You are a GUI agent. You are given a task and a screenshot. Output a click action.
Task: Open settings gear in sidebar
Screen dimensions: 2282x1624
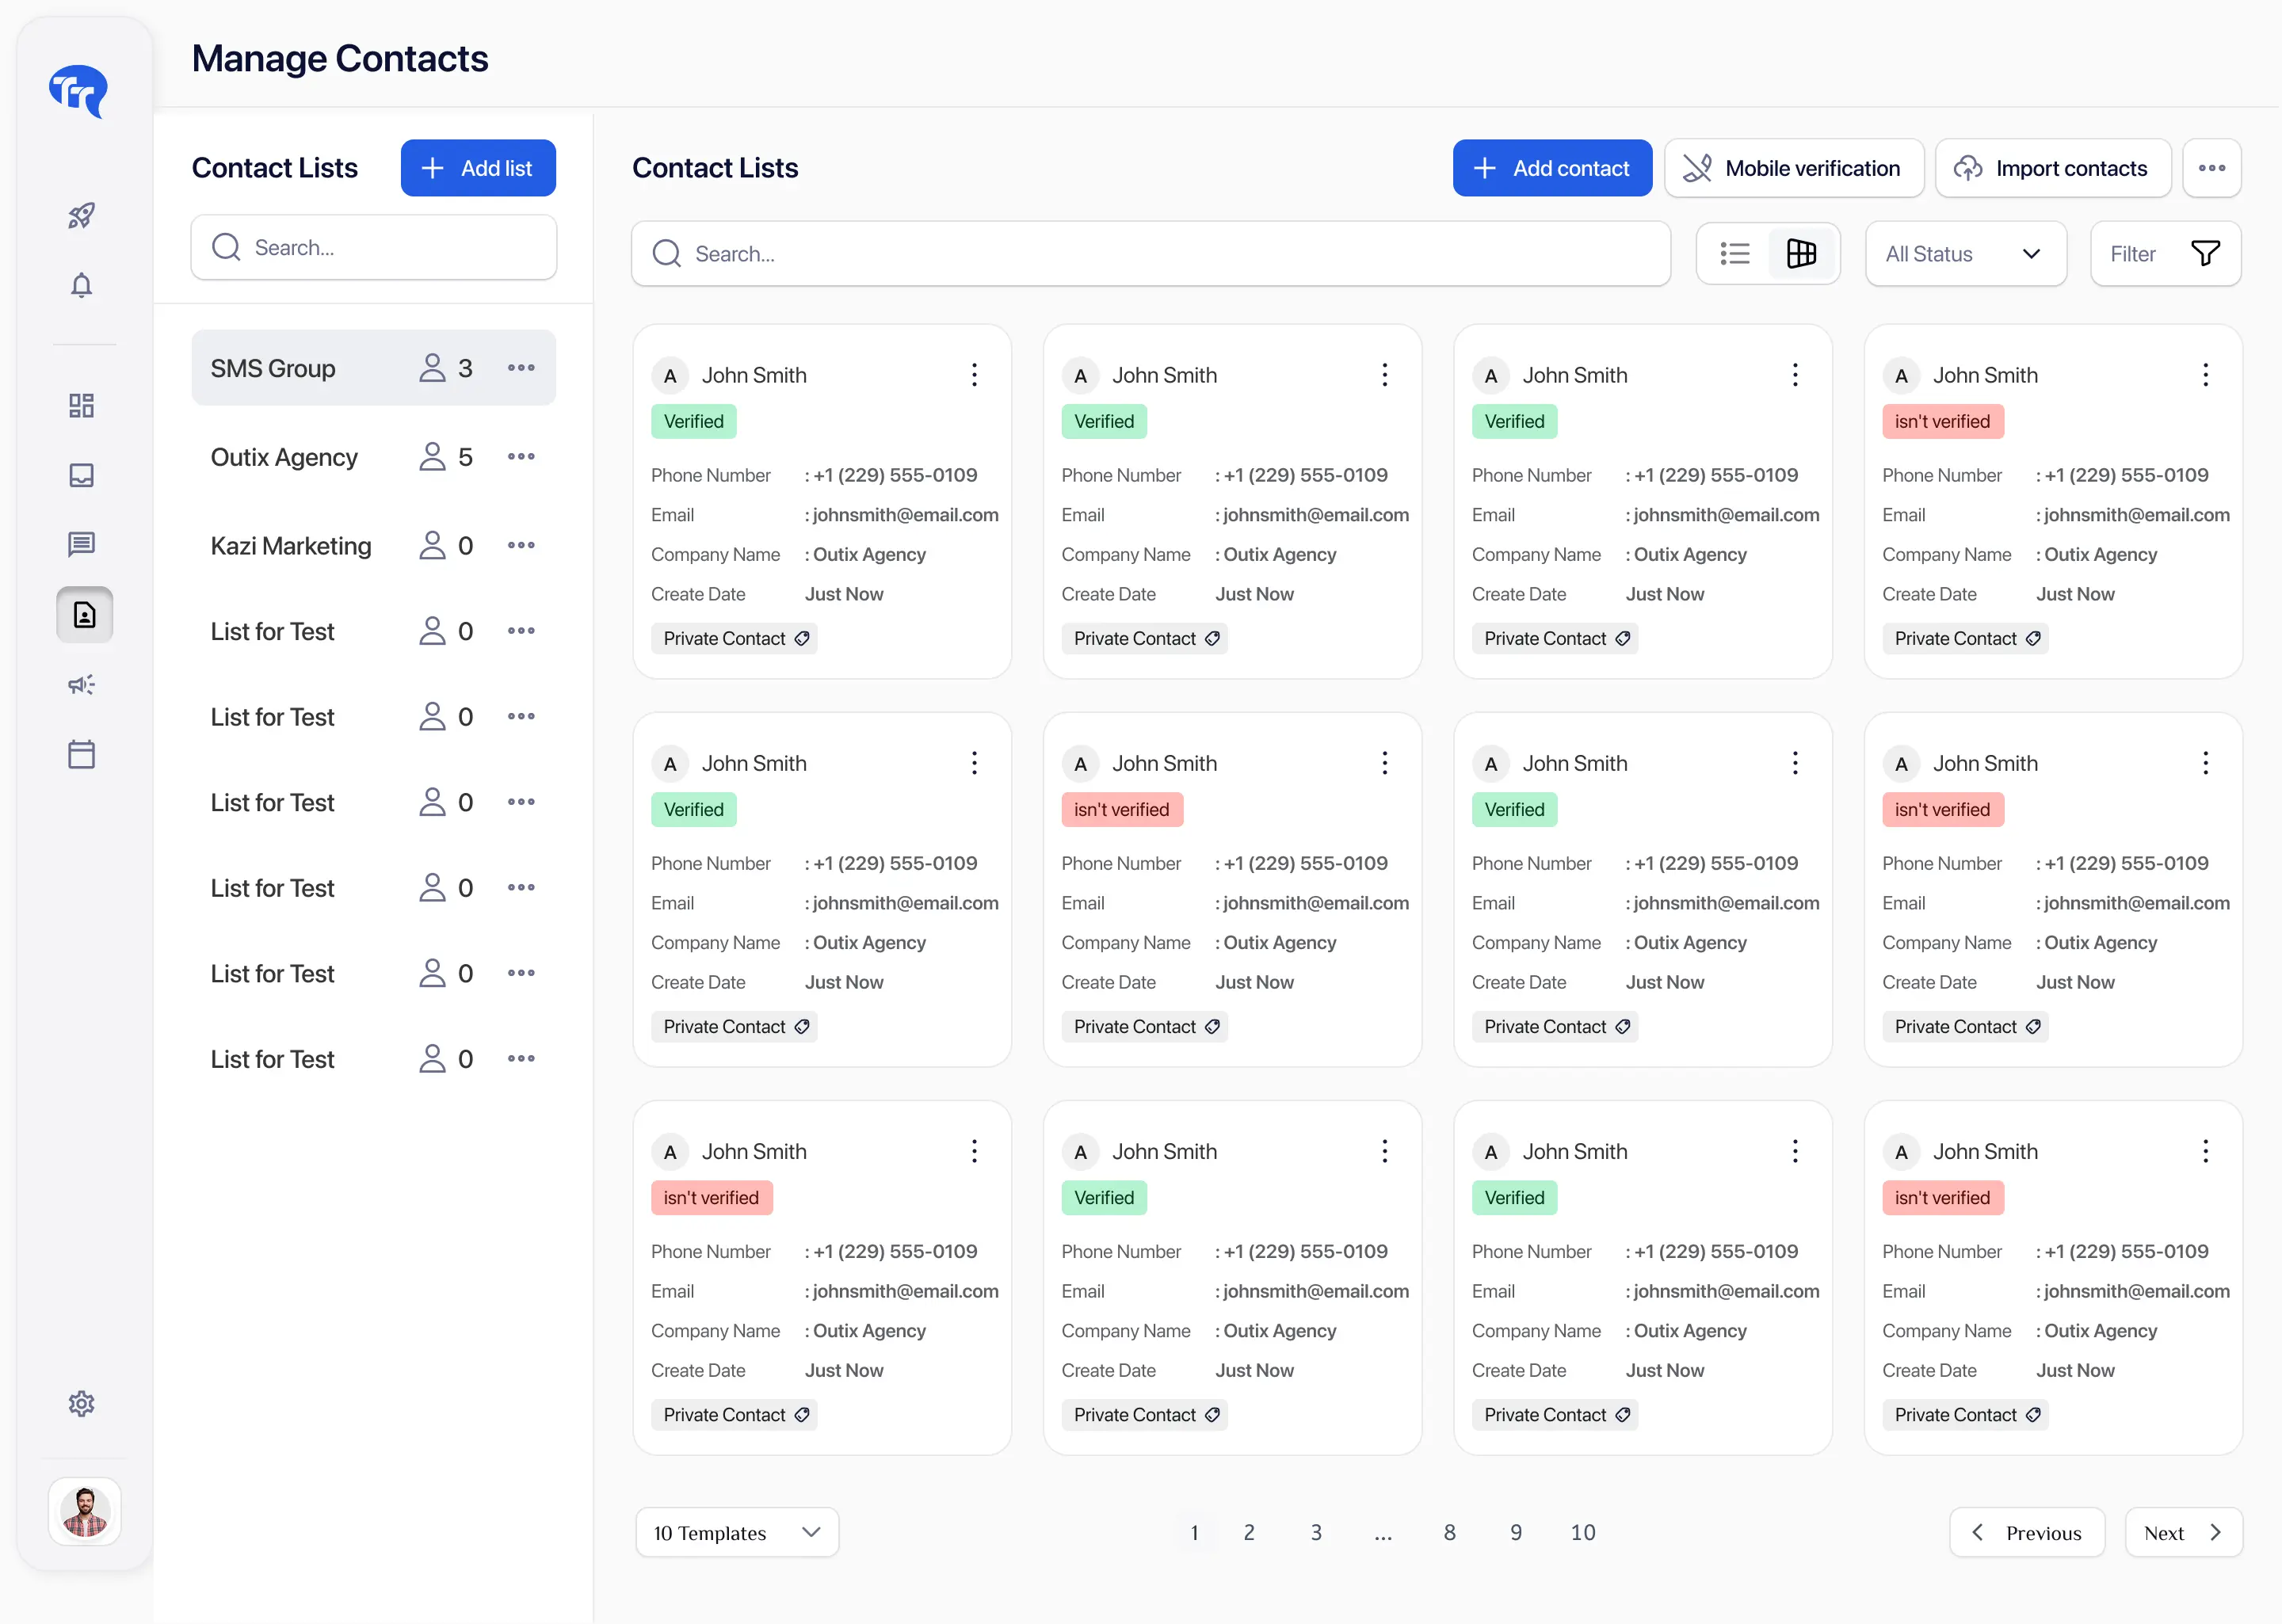pyautogui.click(x=82, y=1403)
